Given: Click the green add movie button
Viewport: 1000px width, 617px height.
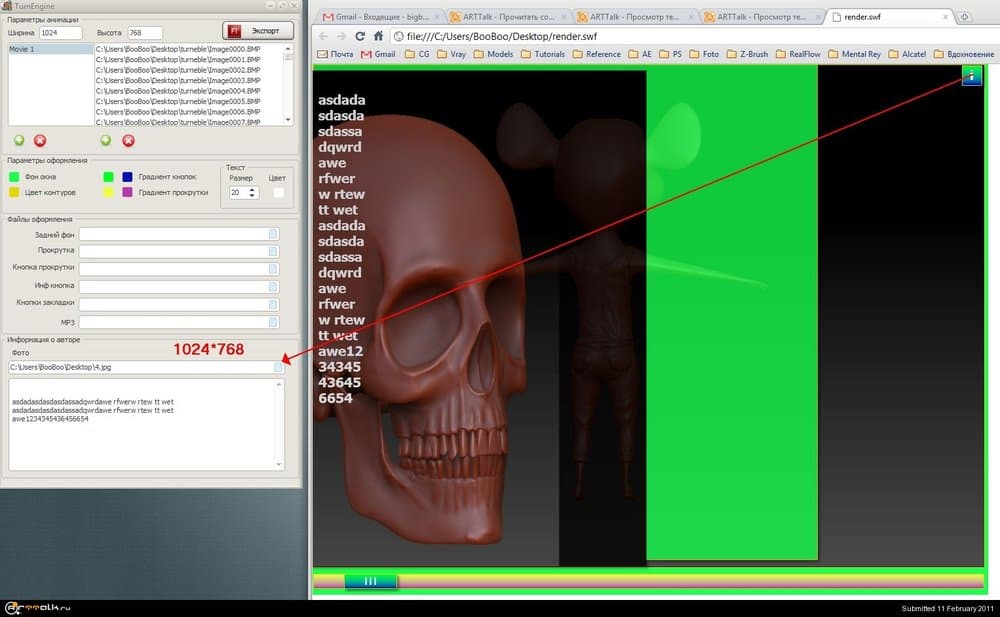Looking at the screenshot, I should (19, 141).
